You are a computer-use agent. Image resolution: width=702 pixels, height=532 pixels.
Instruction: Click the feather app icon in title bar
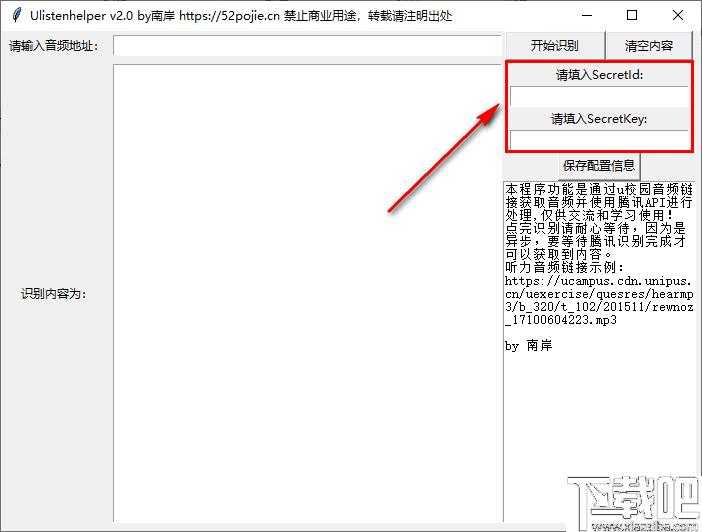pos(17,15)
